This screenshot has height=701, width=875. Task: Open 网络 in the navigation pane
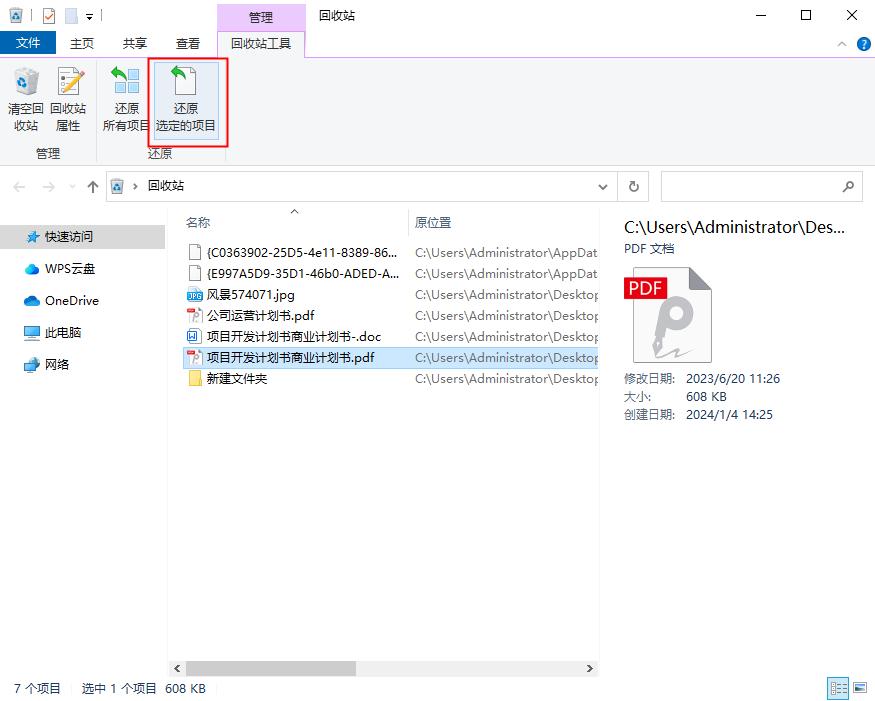click(56, 364)
